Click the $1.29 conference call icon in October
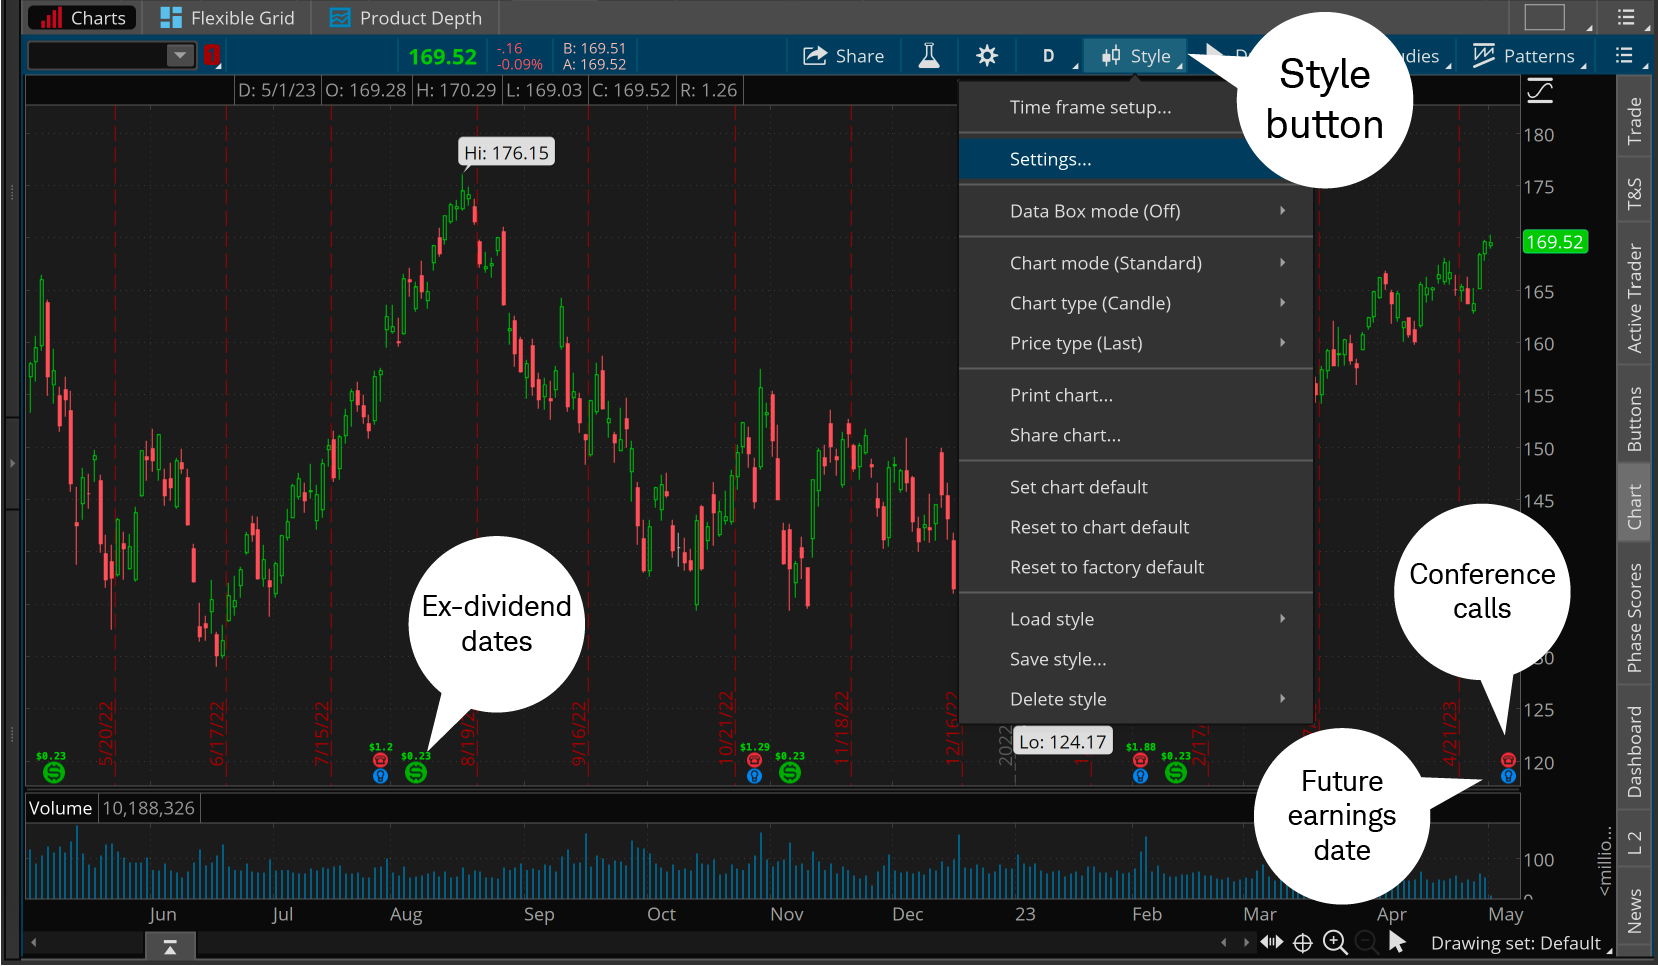 754,760
